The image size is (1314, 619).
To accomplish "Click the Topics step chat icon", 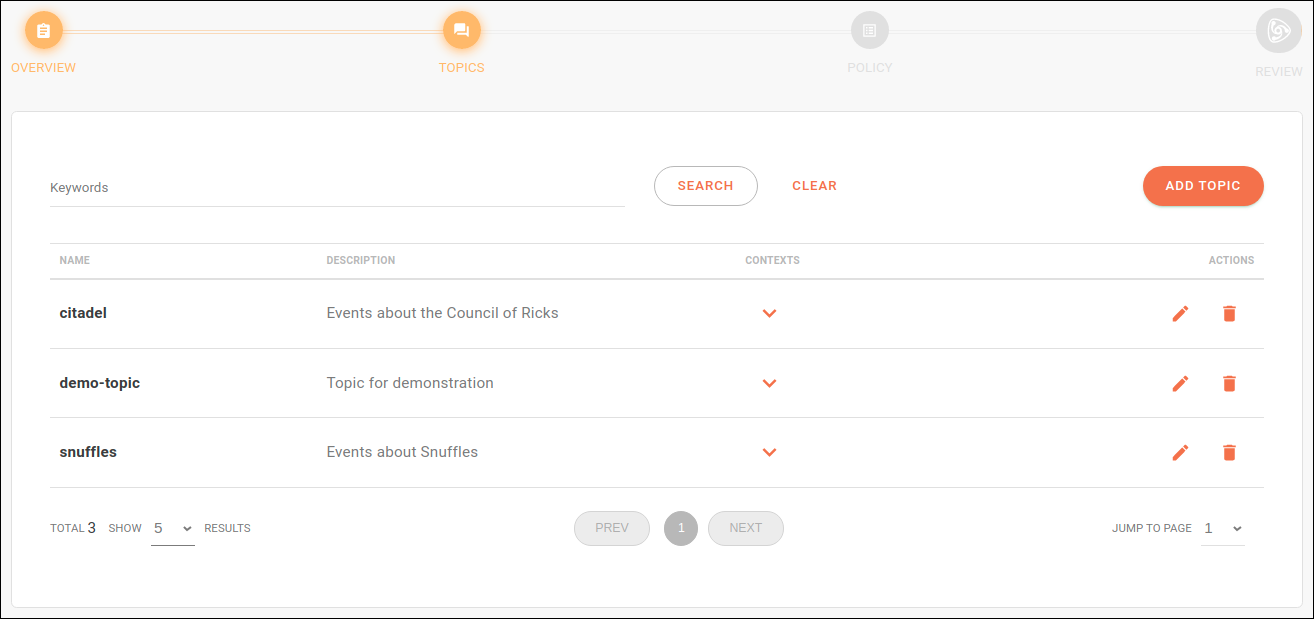I will pyautogui.click(x=462, y=30).
